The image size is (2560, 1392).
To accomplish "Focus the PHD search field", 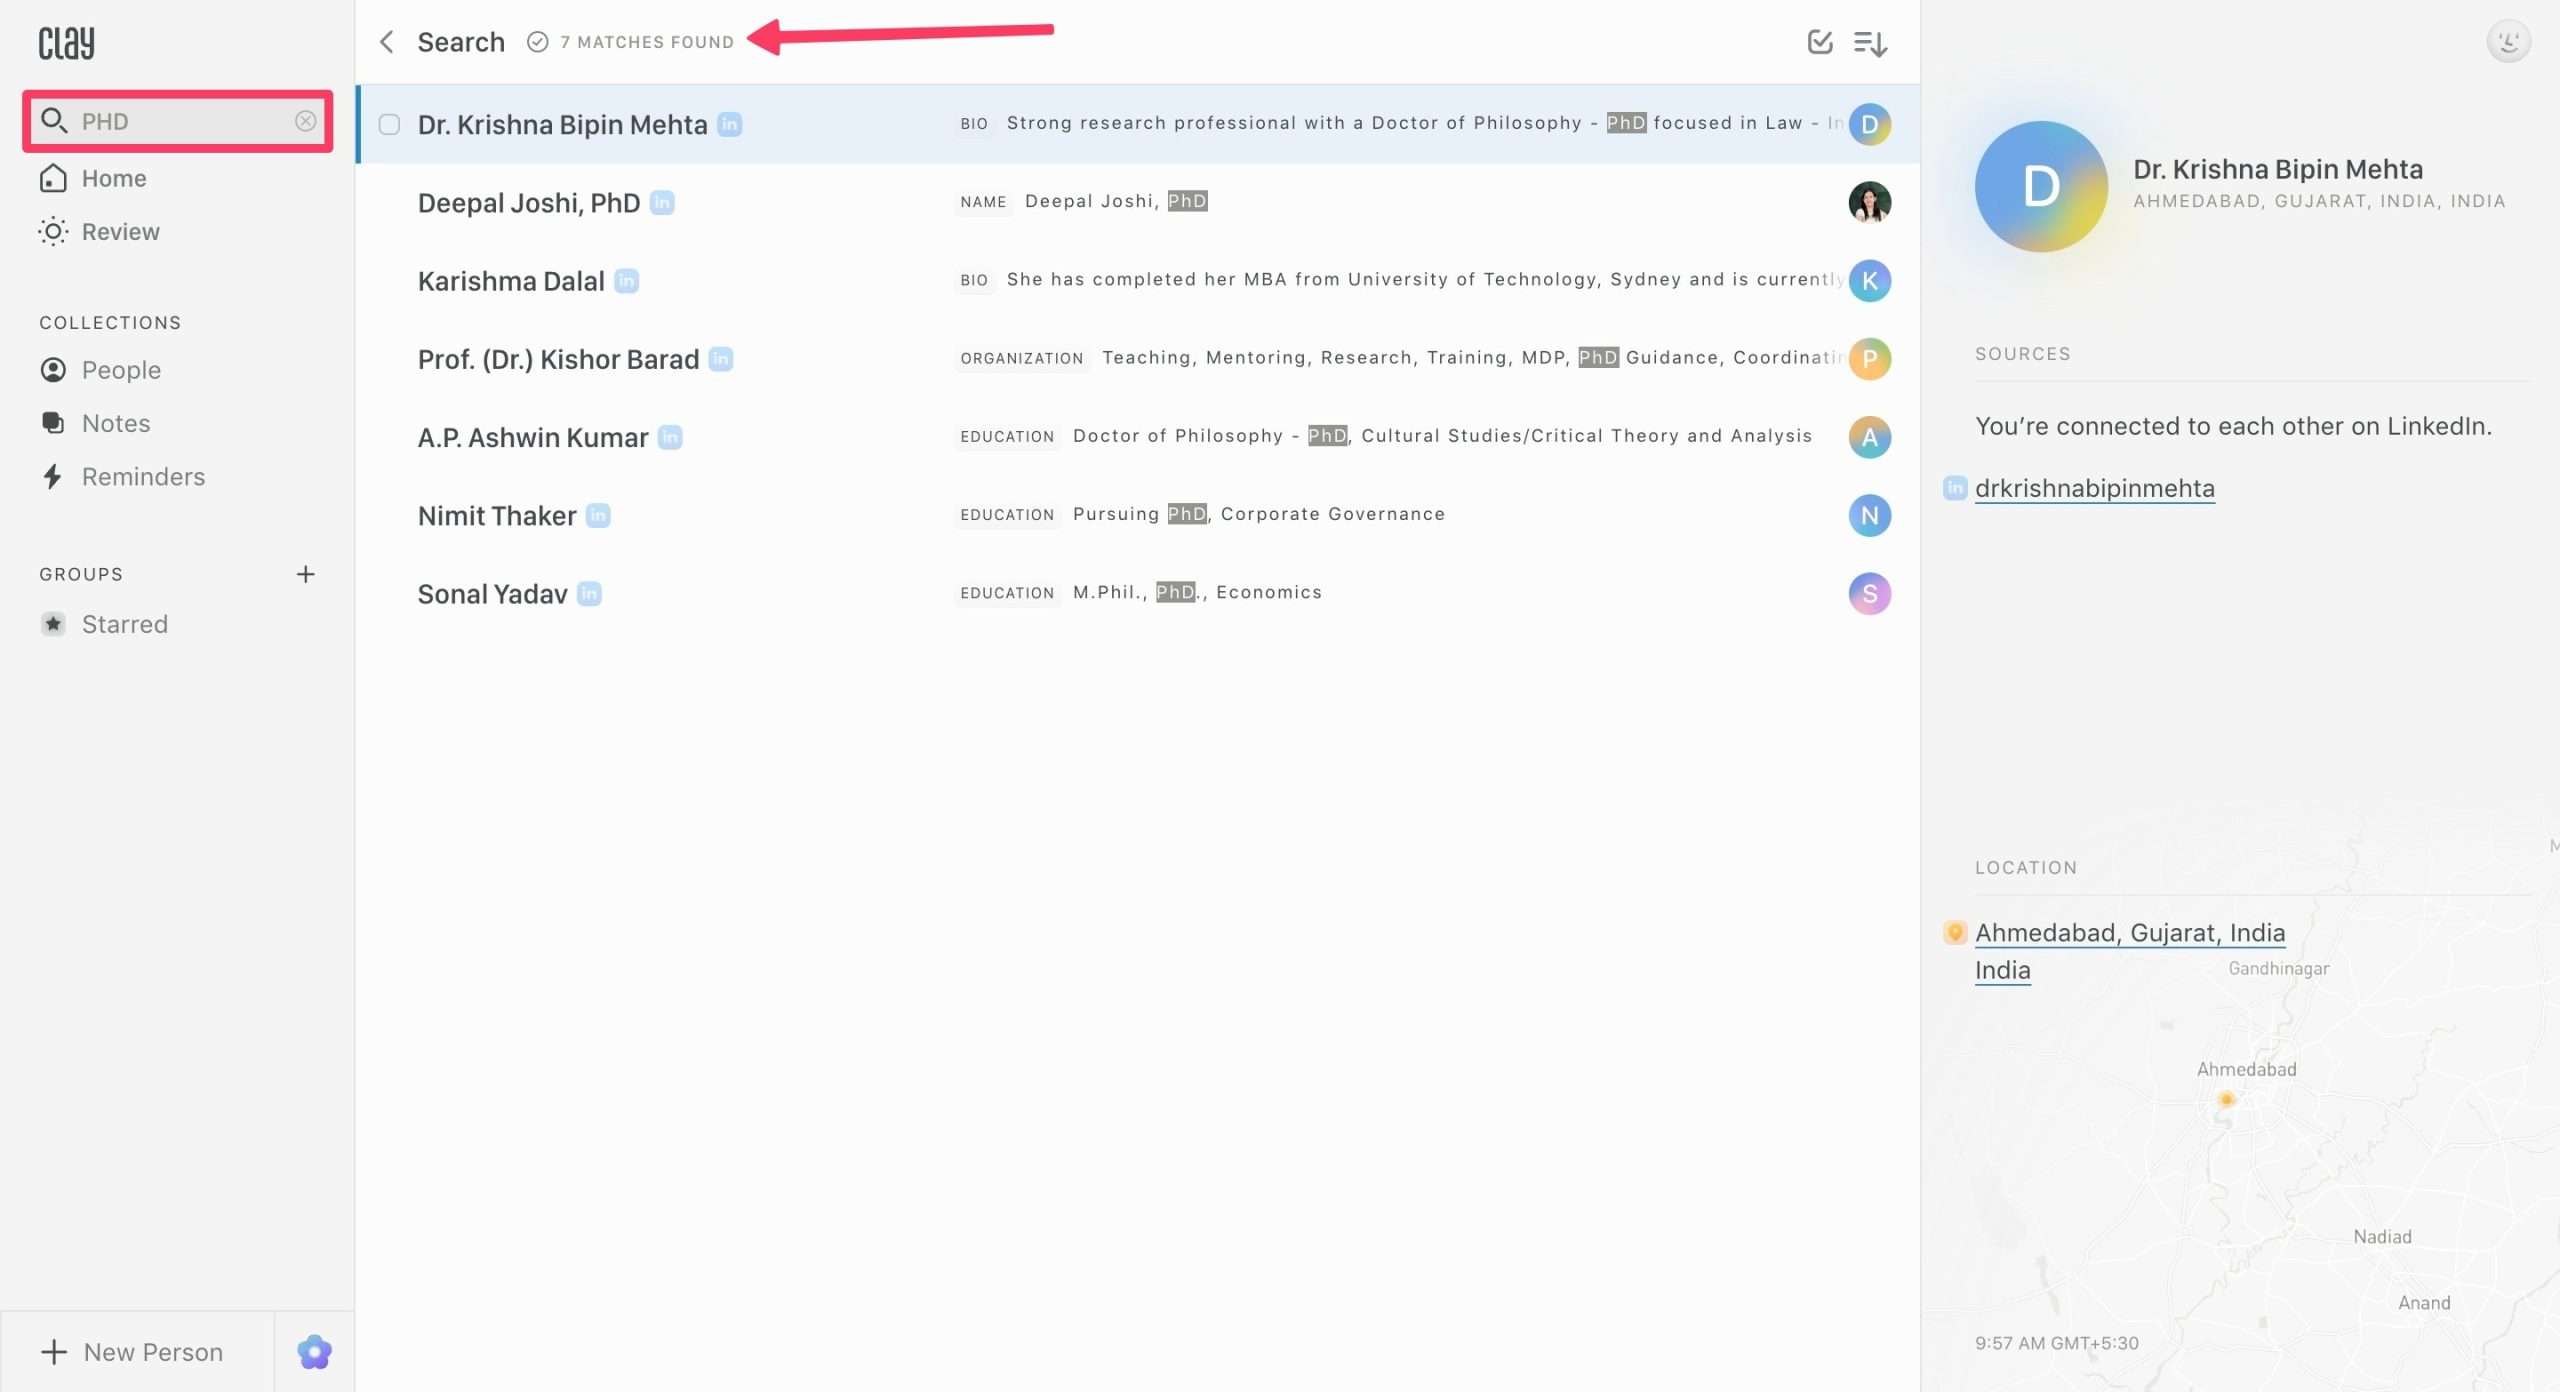I will (178, 121).
